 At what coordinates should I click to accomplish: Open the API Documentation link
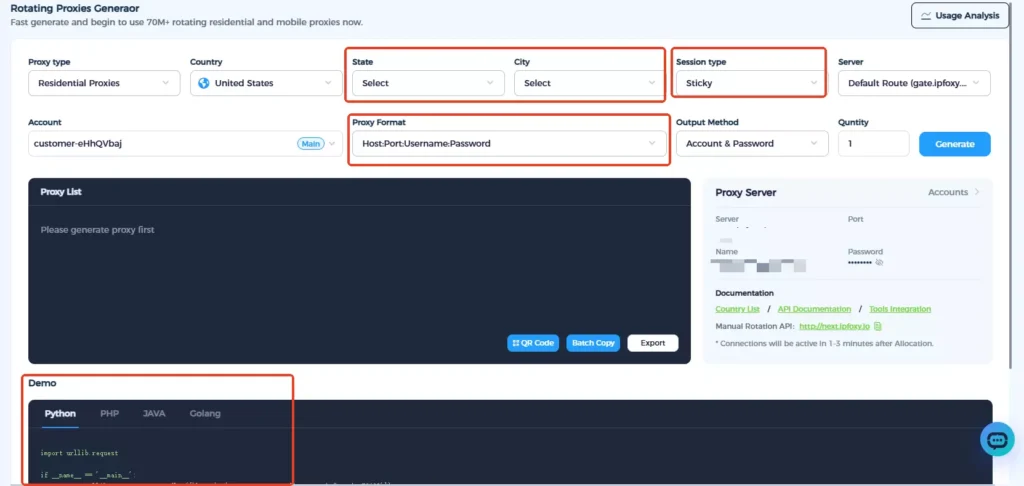[814, 309]
